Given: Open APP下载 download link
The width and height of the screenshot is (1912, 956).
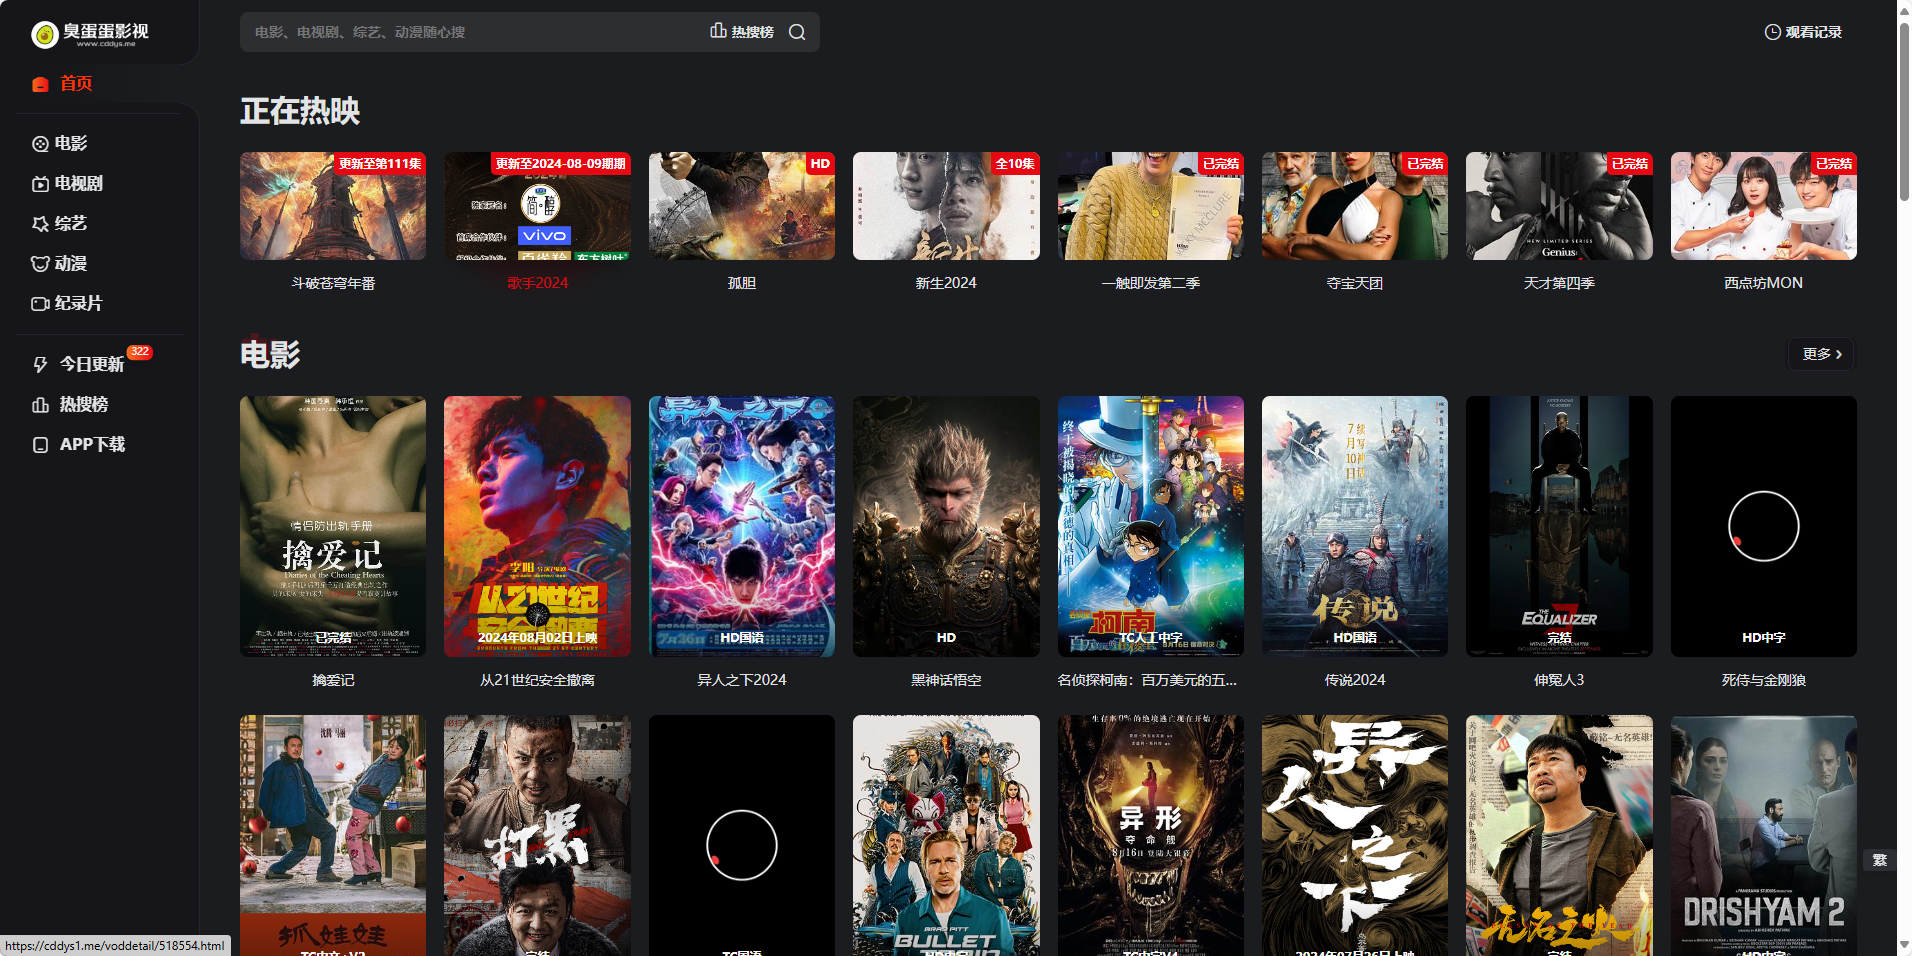Looking at the screenshot, I should 92,445.
